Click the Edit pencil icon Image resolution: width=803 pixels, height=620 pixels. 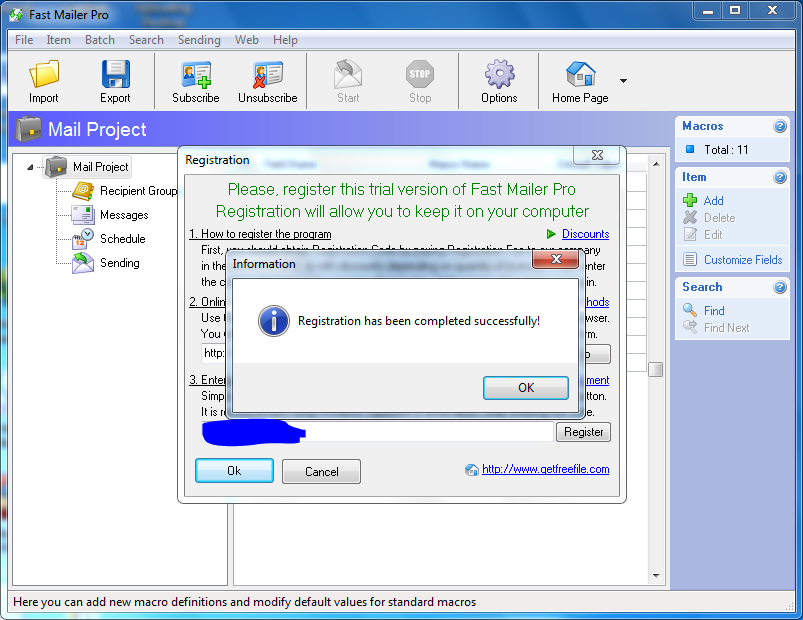tap(690, 234)
